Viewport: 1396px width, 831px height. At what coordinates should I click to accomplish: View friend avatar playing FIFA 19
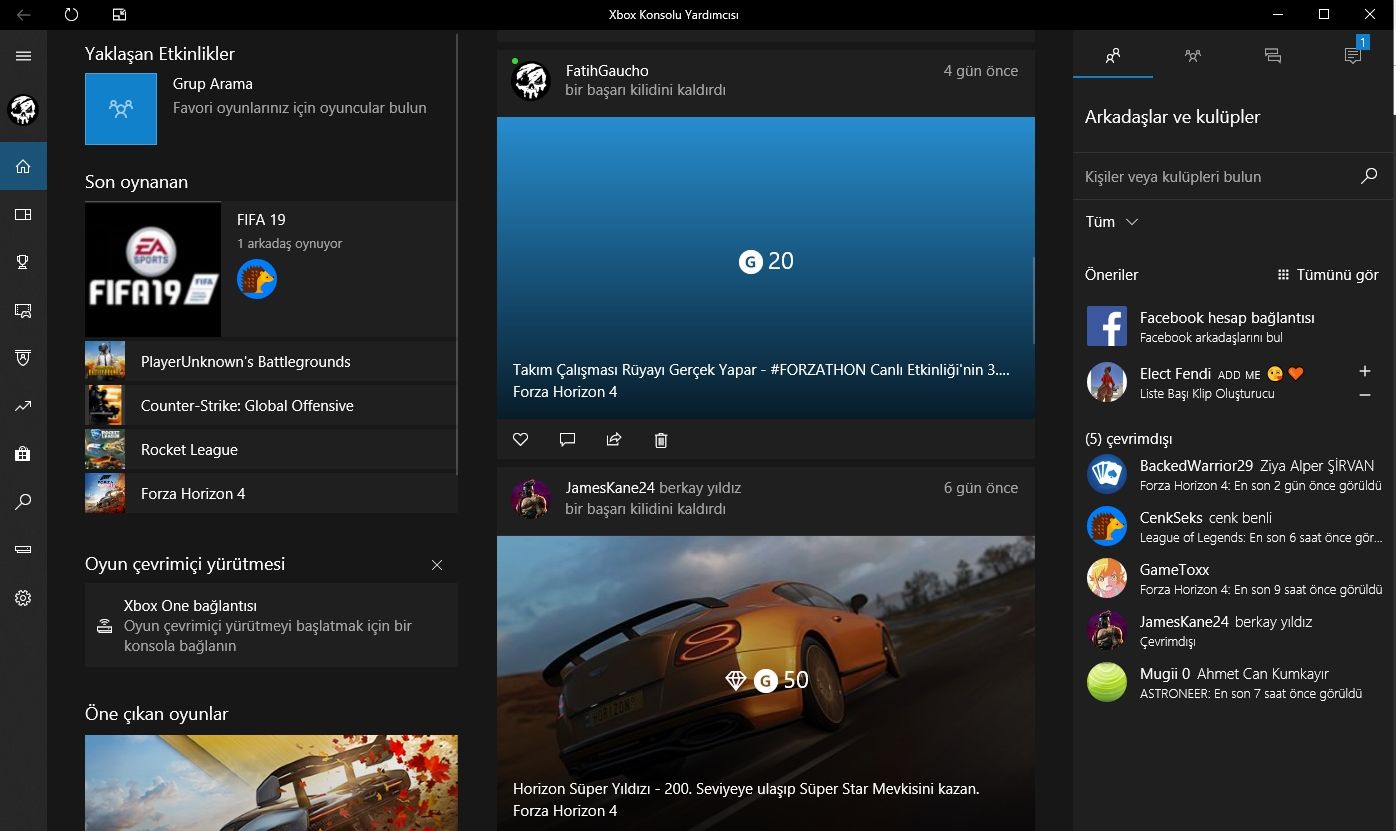click(257, 279)
